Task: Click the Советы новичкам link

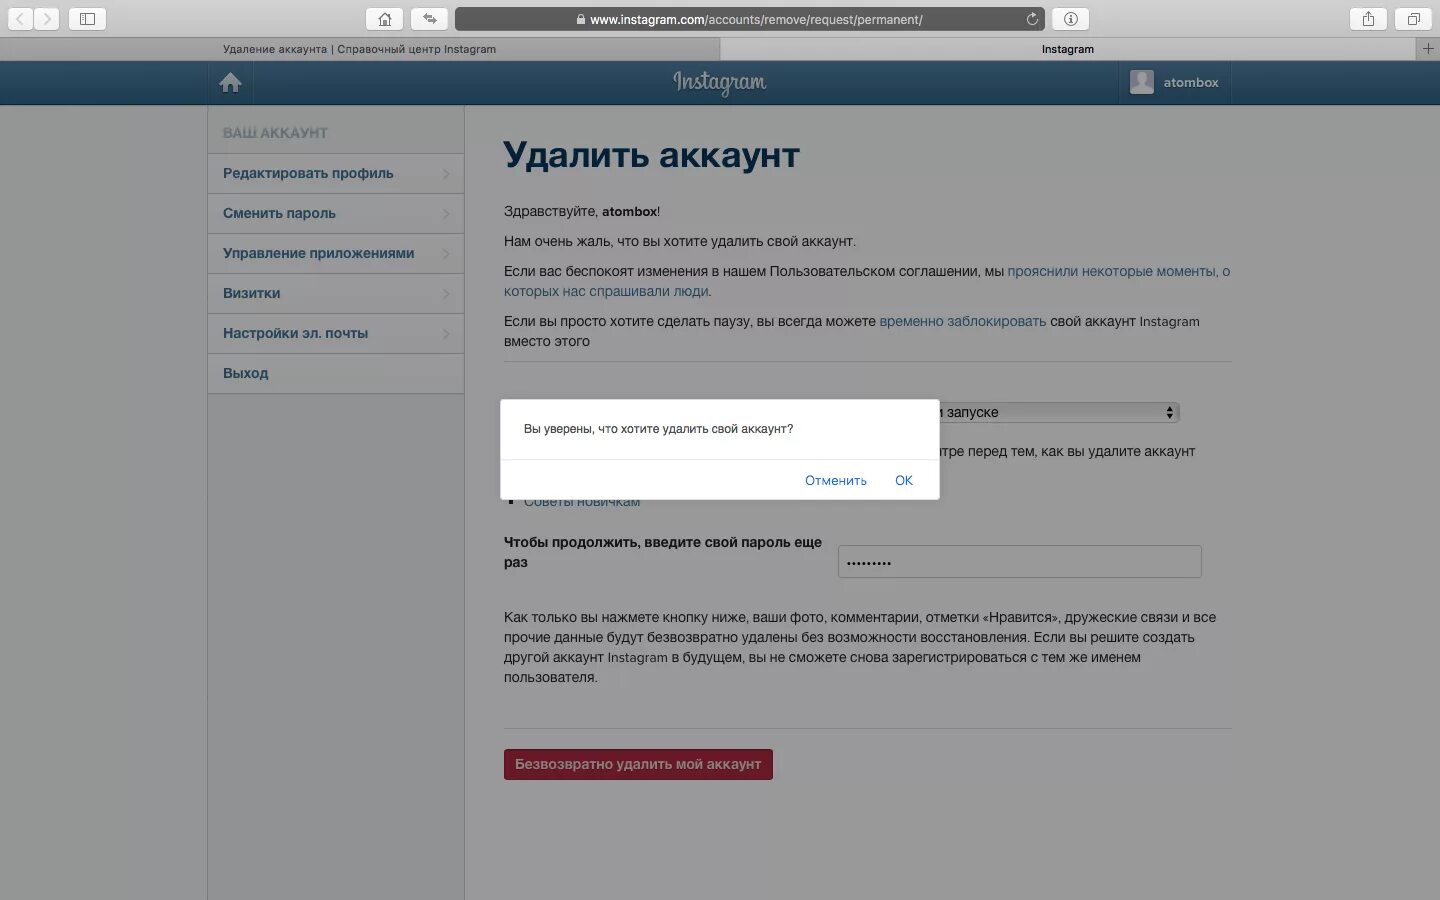Action: tap(582, 502)
